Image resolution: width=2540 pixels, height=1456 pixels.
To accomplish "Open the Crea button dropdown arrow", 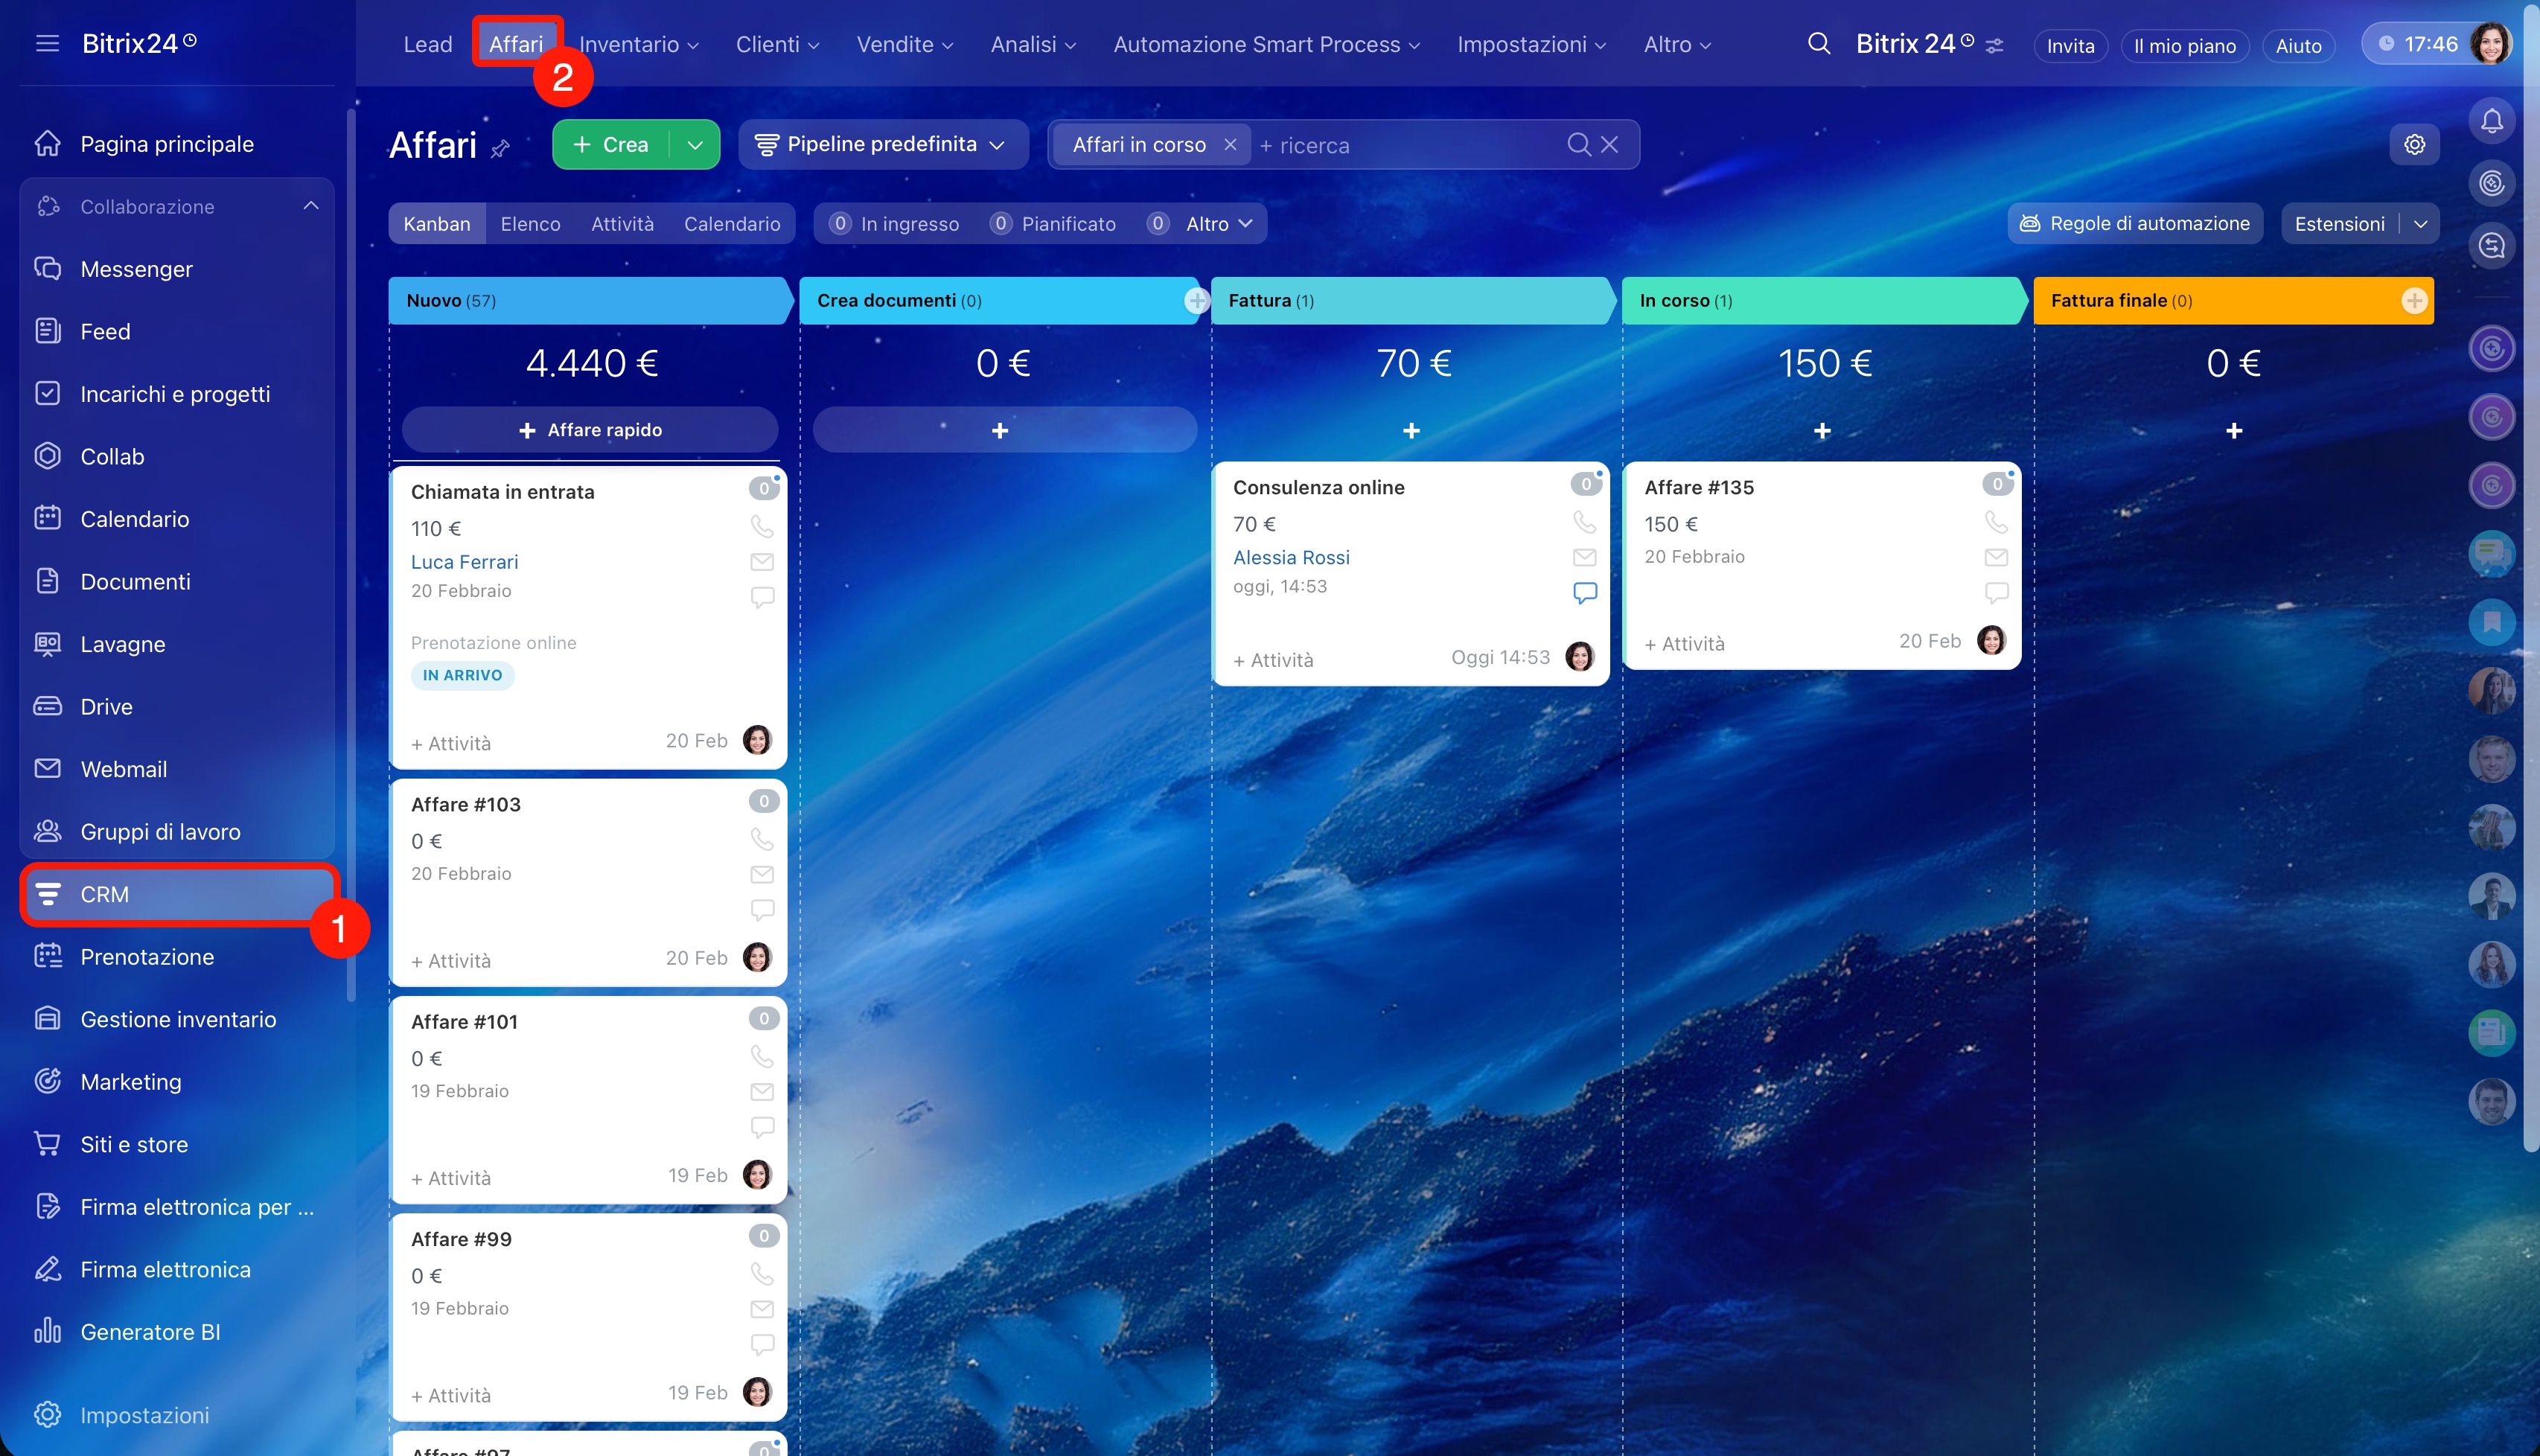I will point(695,145).
